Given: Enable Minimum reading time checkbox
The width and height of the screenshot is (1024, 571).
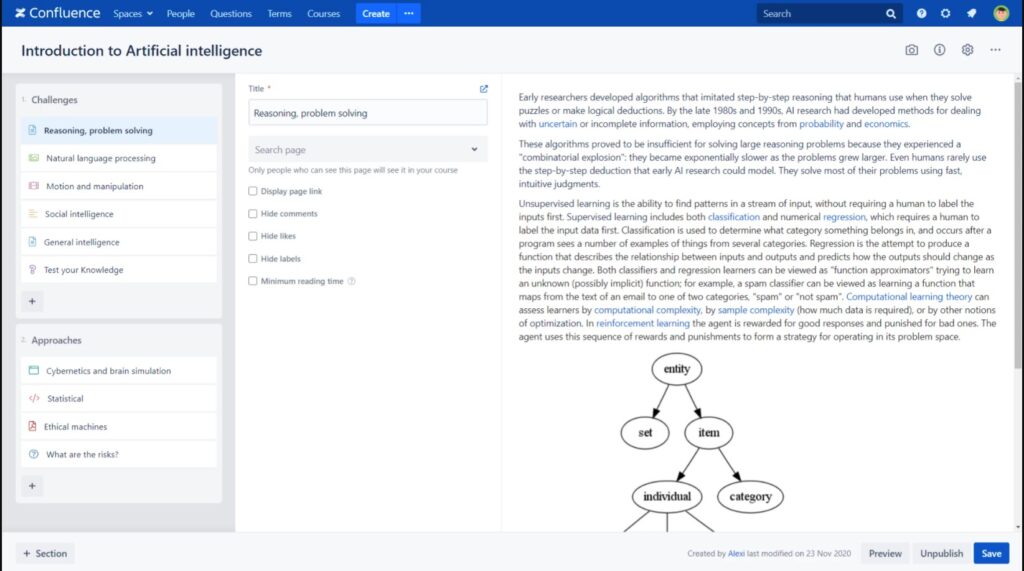Looking at the screenshot, I should 253,281.
